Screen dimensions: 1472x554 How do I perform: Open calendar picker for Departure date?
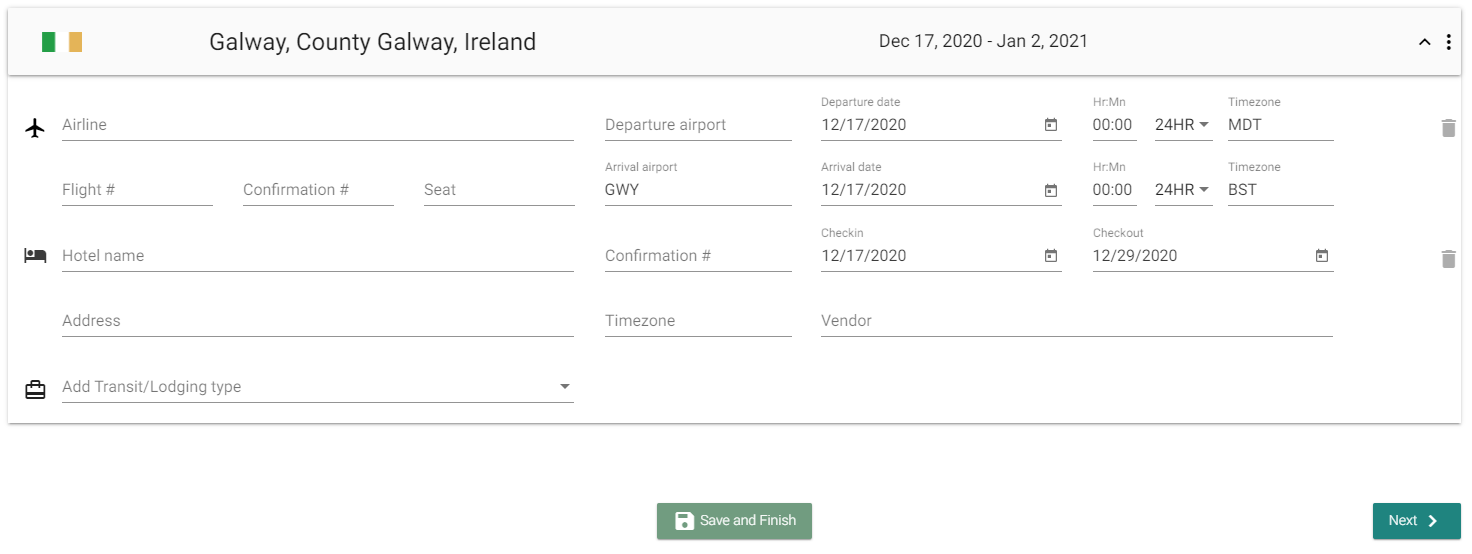pos(1051,125)
